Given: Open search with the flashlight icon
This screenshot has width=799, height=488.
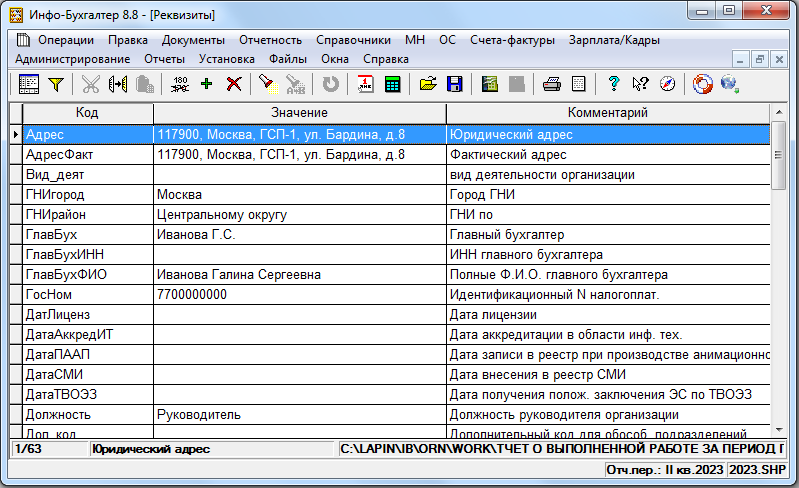Looking at the screenshot, I should [x=268, y=84].
